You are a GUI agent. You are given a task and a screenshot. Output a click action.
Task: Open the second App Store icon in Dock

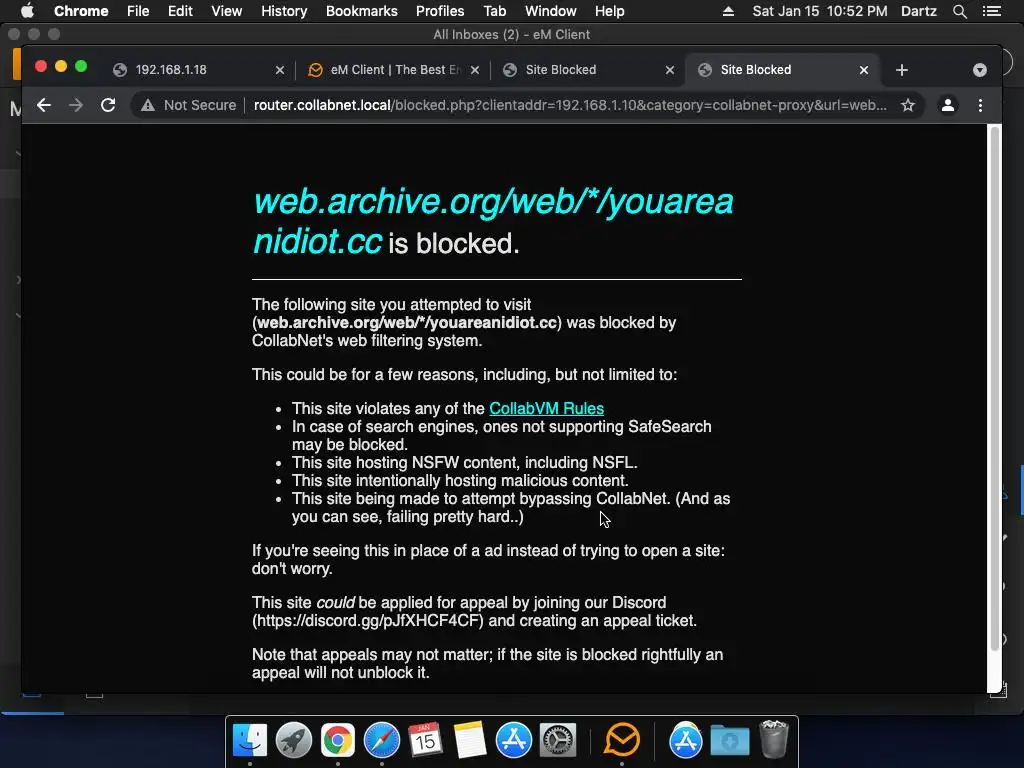[x=686, y=740]
